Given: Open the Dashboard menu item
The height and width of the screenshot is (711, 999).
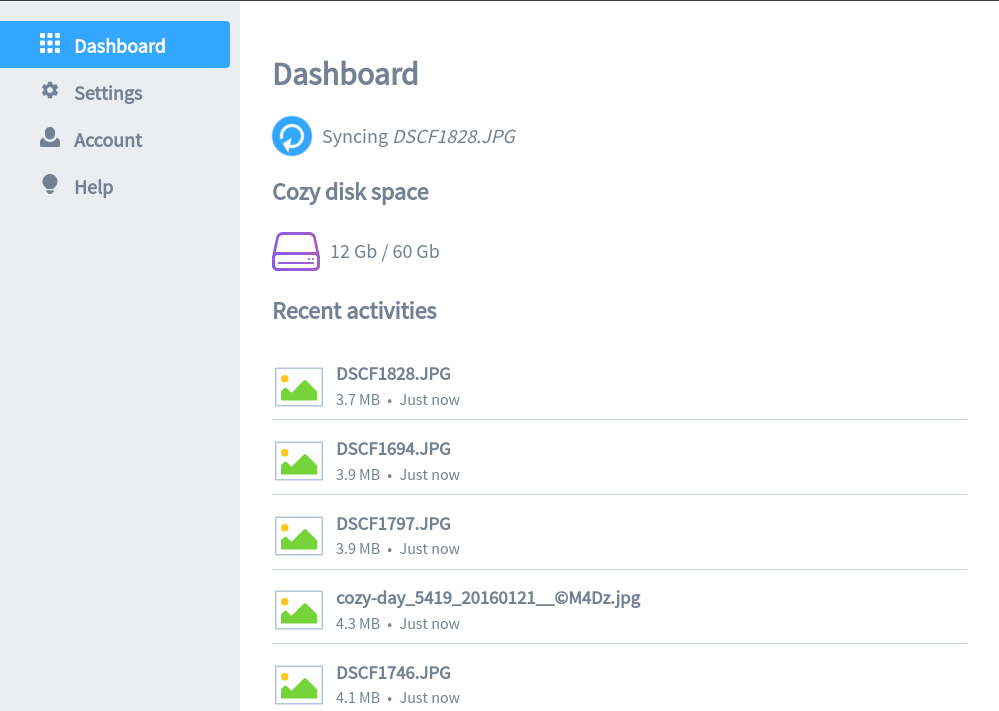Looking at the screenshot, I should (115, 45).
